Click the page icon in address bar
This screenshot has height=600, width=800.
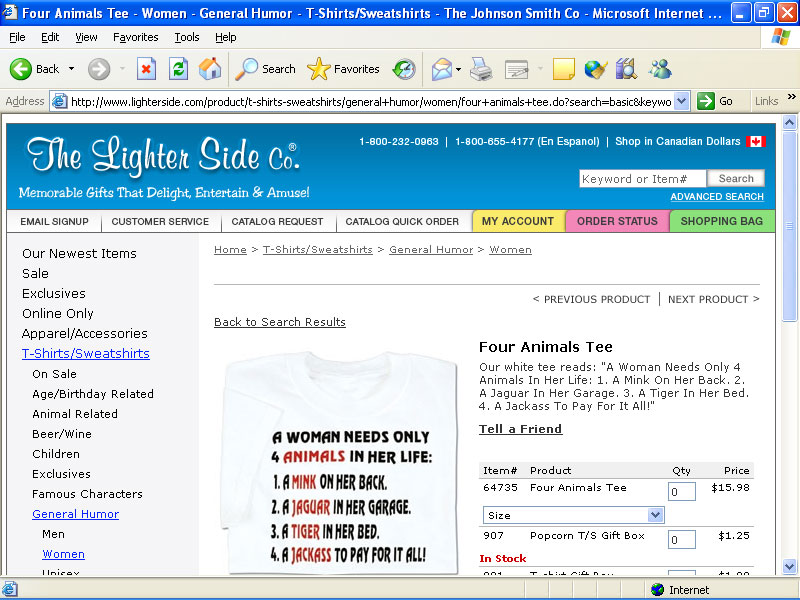(60, 101)
